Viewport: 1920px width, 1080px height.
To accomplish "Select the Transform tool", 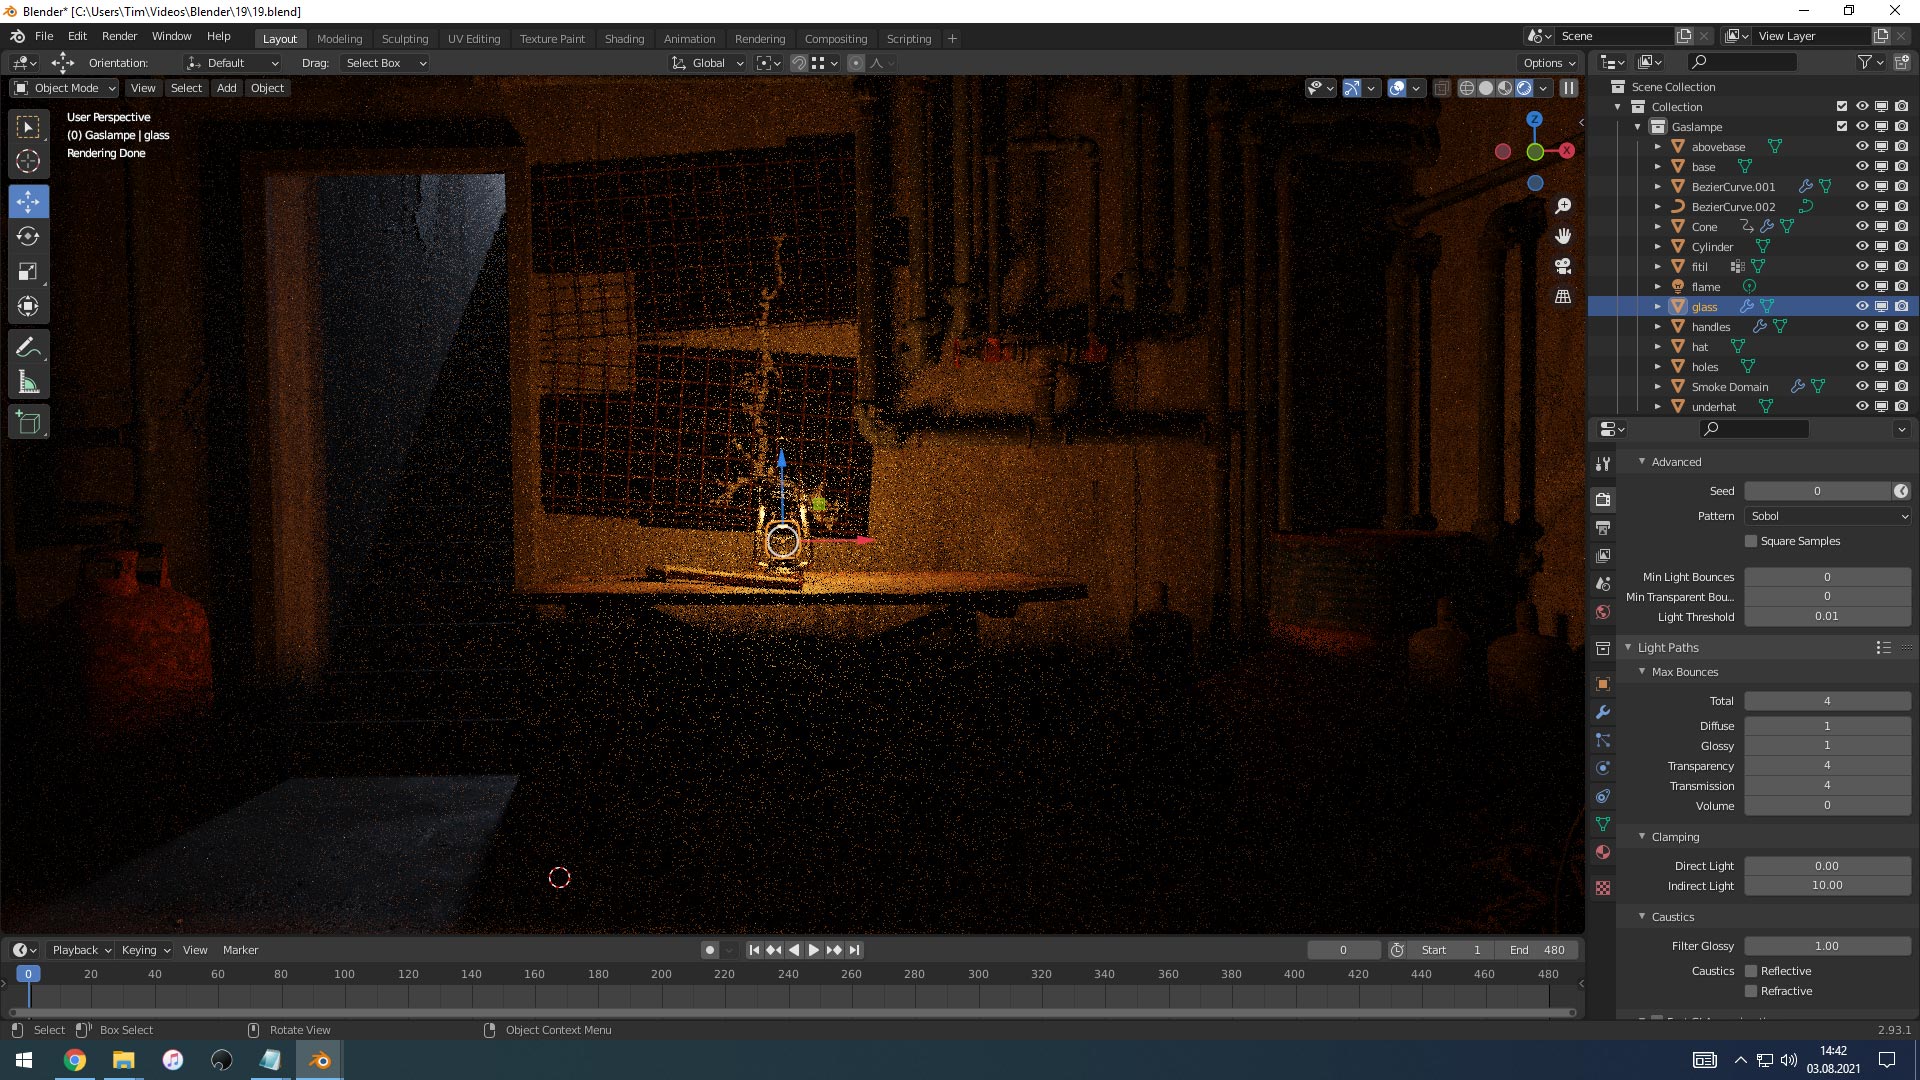I will click(28, 306).
